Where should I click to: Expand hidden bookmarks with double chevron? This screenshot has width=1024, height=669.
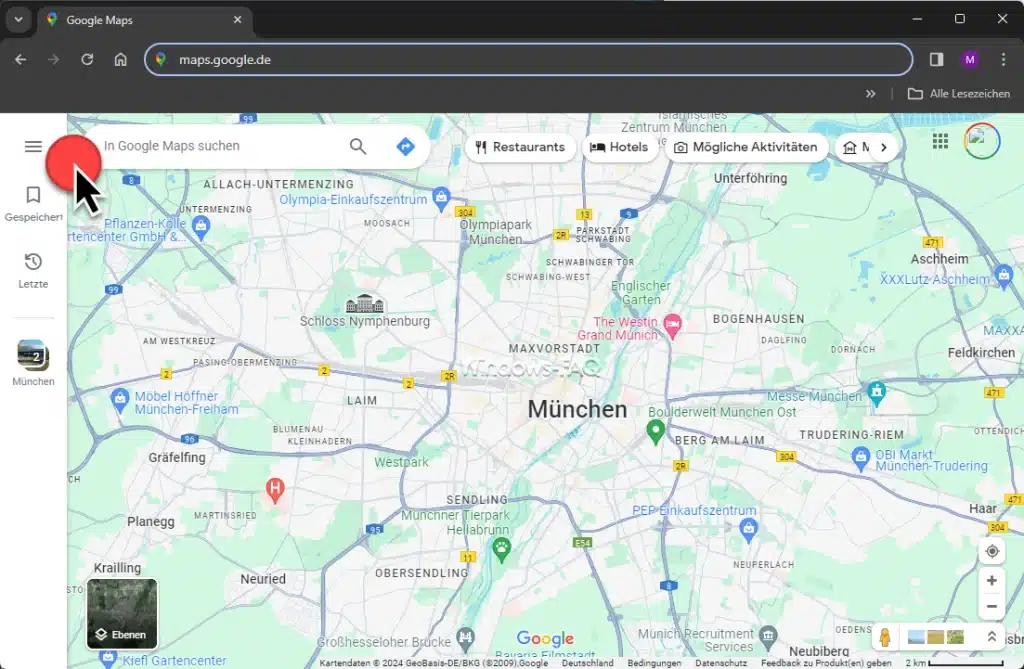870,93
